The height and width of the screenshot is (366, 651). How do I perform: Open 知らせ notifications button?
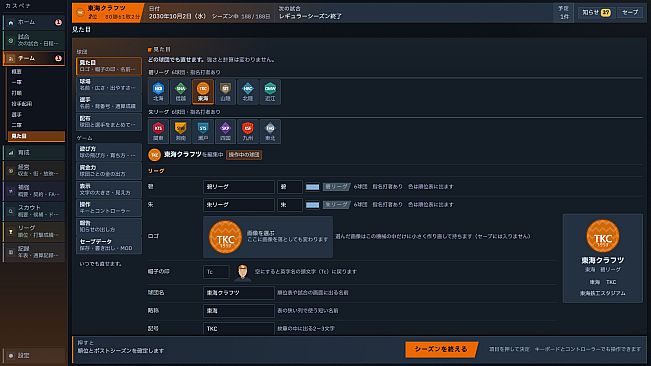point(596,12)
